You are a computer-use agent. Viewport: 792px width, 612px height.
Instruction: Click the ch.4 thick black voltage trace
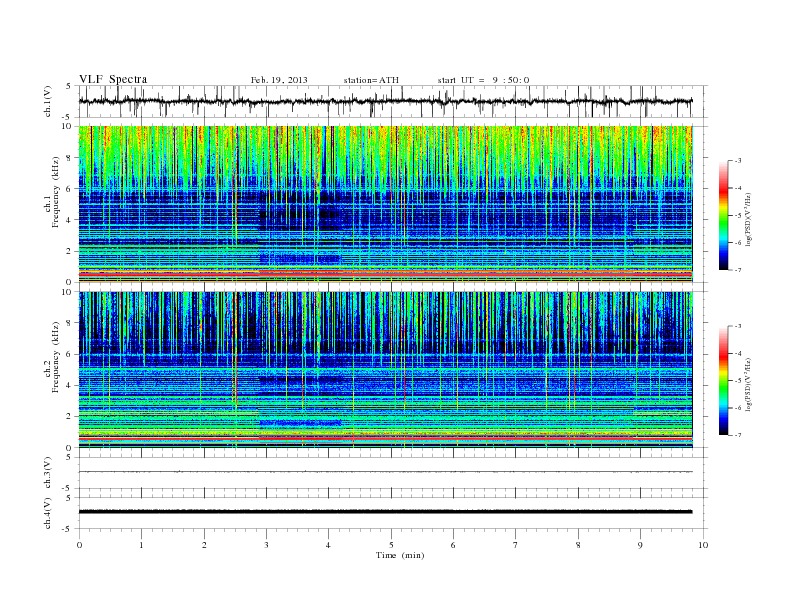coord(385,512)
